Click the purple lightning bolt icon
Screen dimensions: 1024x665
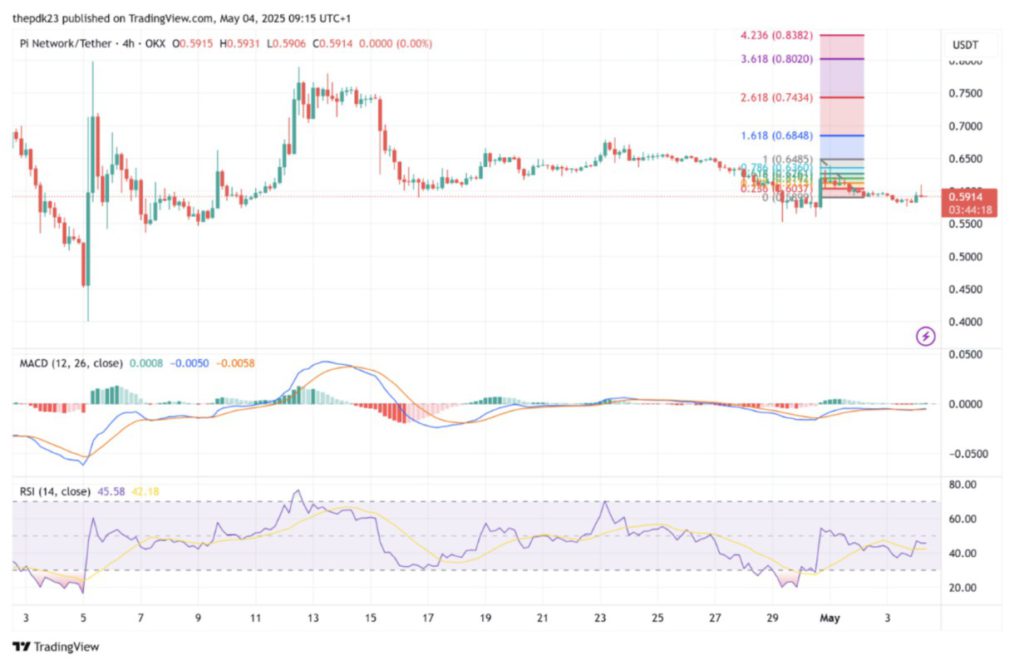[x=925, y=336]
